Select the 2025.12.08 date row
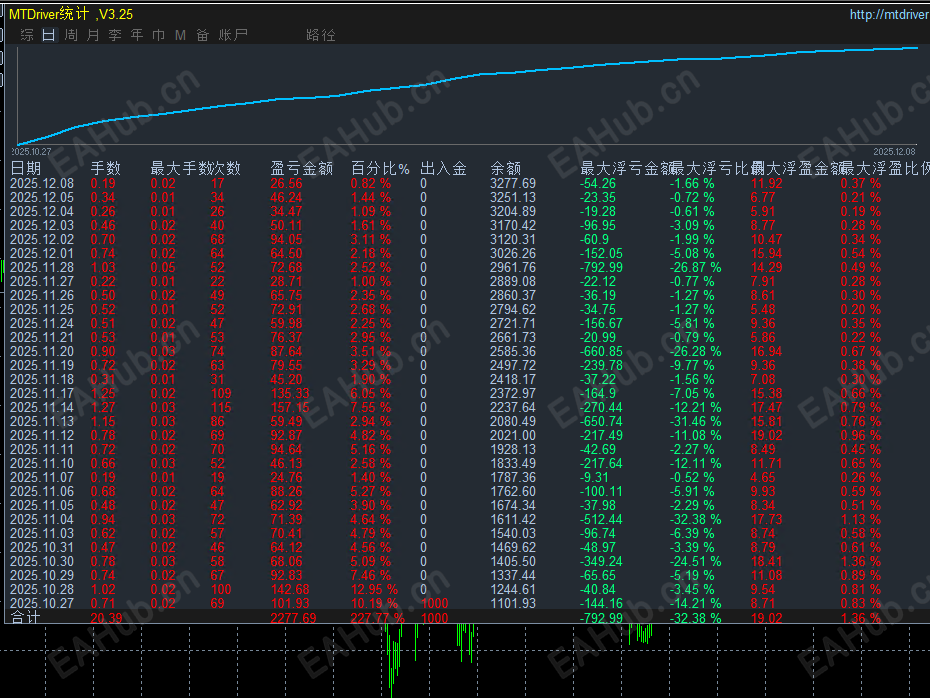The width and height of the screenshot is (930, 698). [41, 184]
